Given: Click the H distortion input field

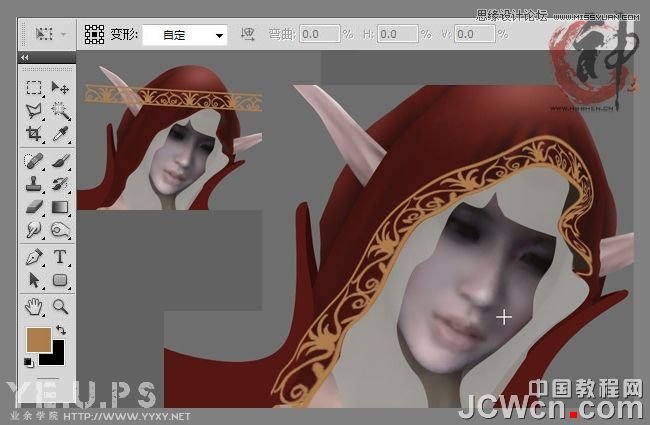Looking at the screenshot, I should click(397, 34).
